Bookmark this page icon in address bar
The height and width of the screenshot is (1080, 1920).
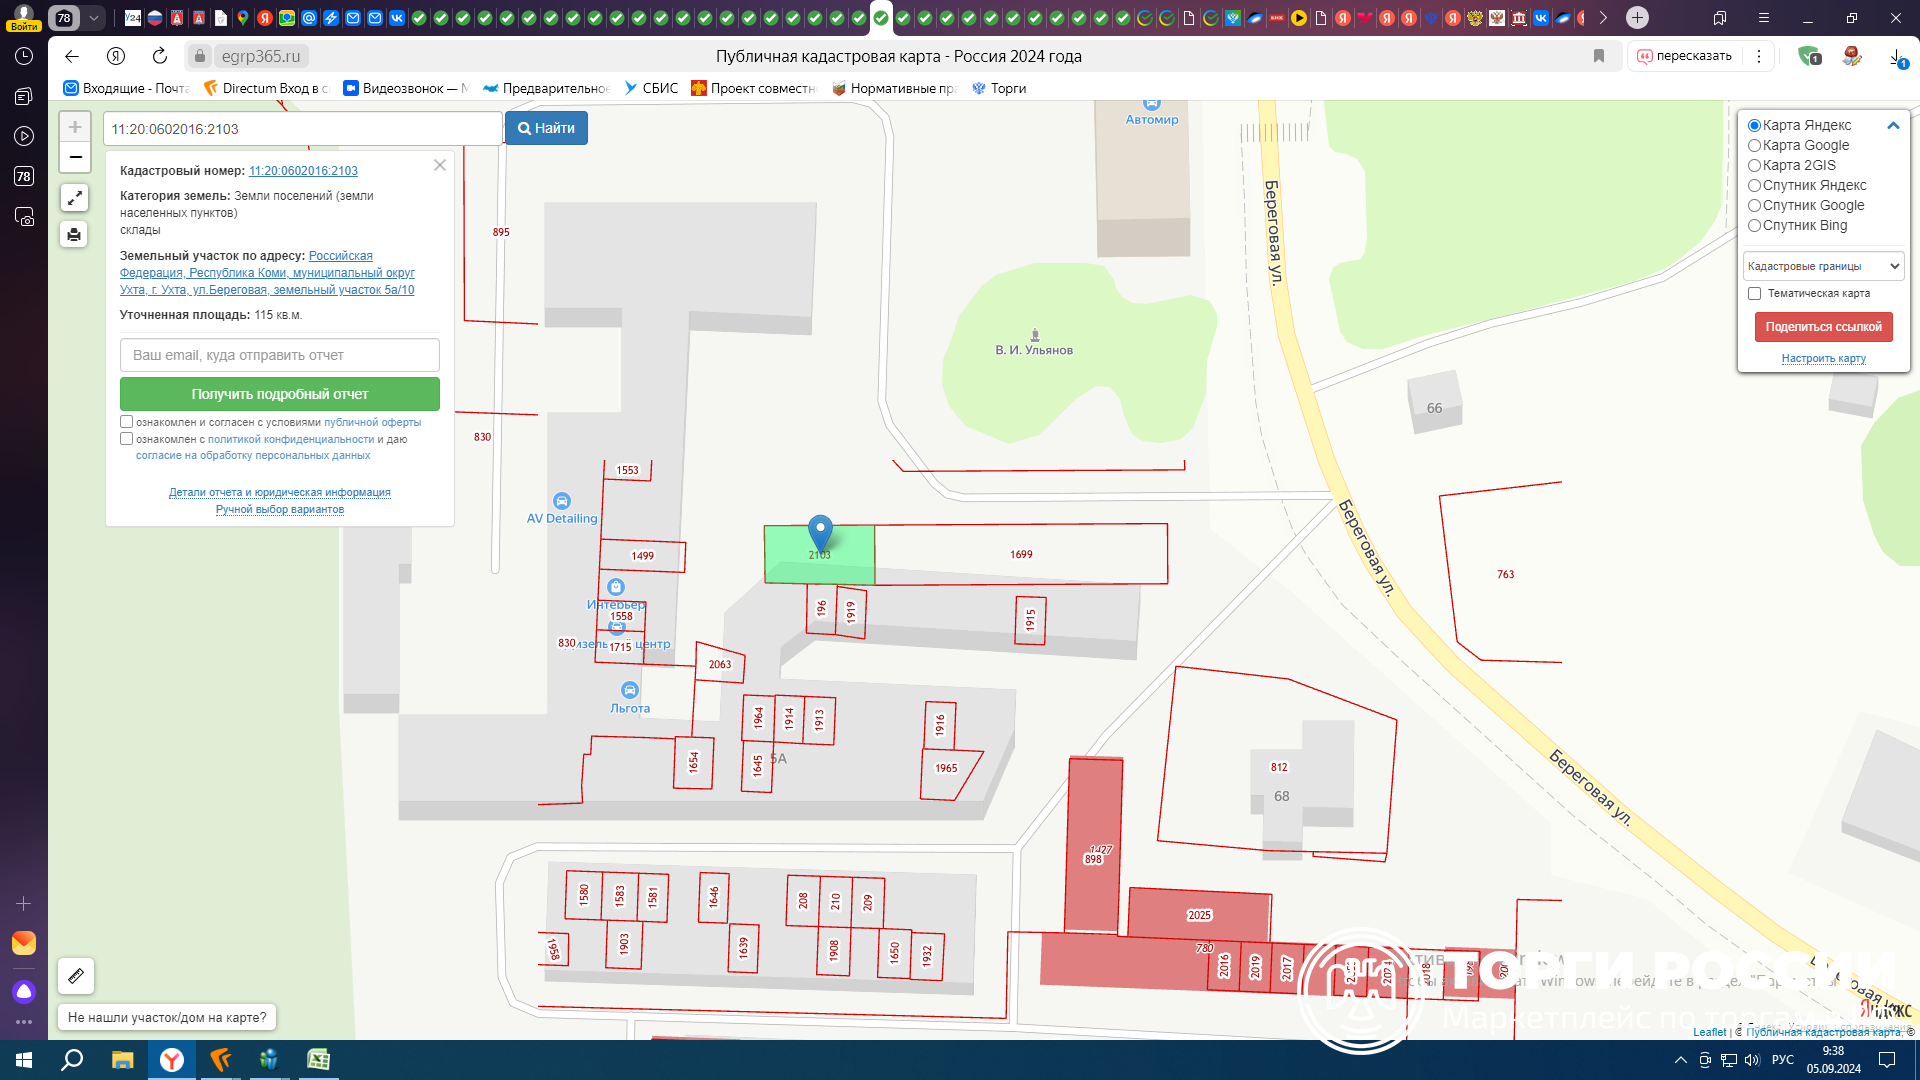tap(1599, 56)
